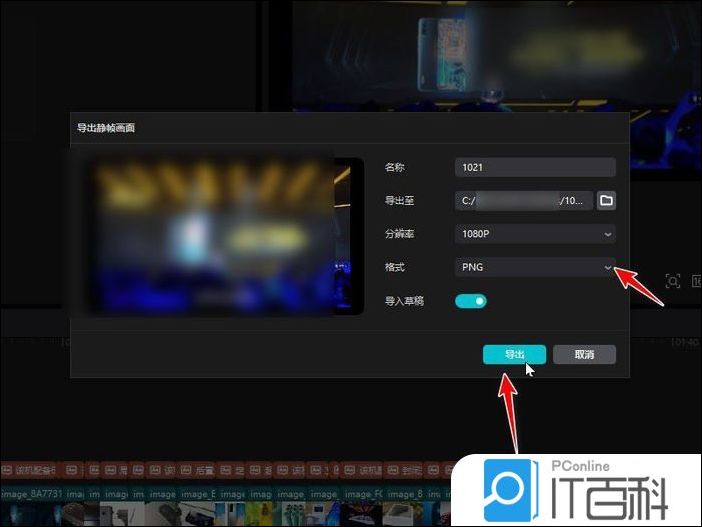Select the image_8A7731 clip in the timeline
The width and height of the screenshot is (702, 527).
tap(32, 505)
